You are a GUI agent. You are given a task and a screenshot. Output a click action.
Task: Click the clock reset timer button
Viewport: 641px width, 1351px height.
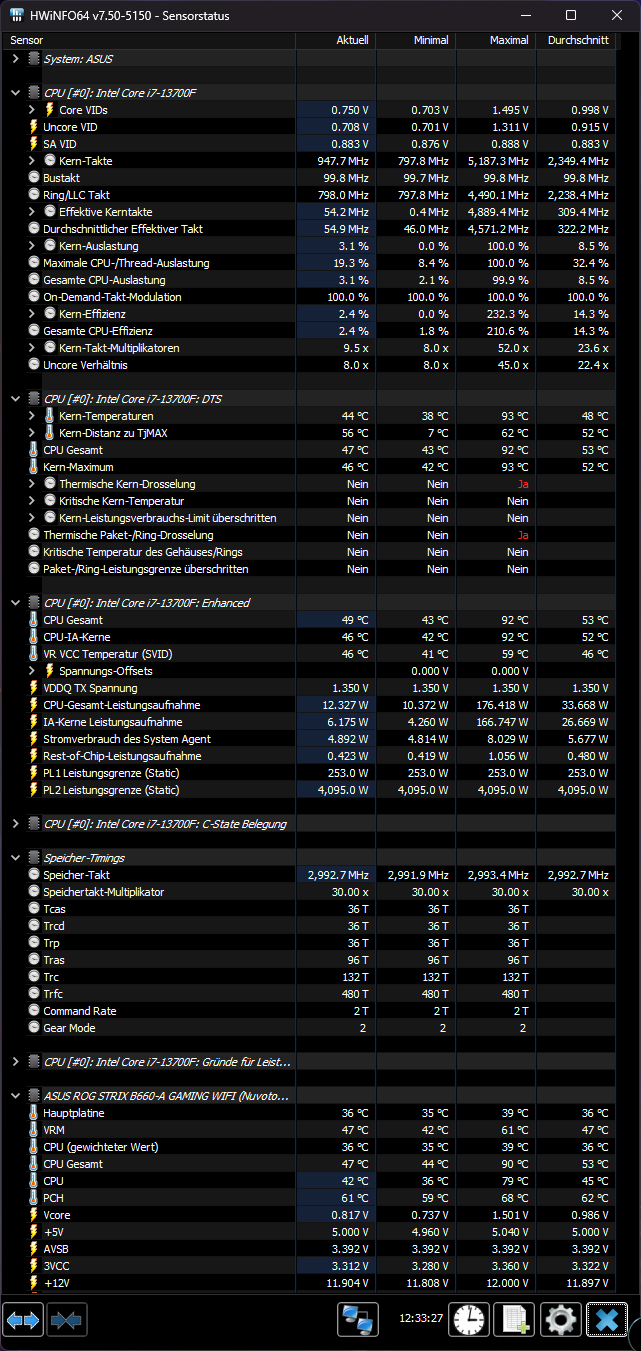tap(468, 1321)
